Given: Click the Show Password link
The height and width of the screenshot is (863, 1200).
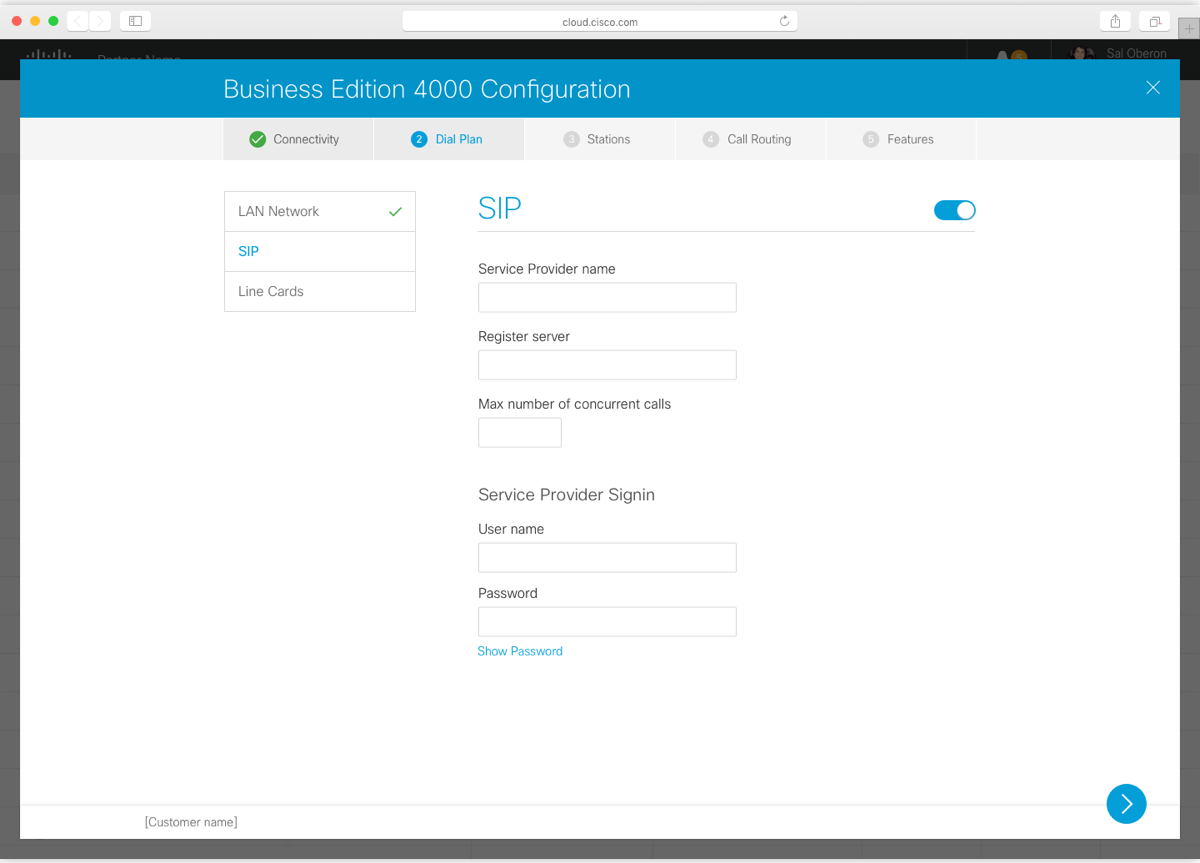Looking at the screenshot, I should coord(520,651).
